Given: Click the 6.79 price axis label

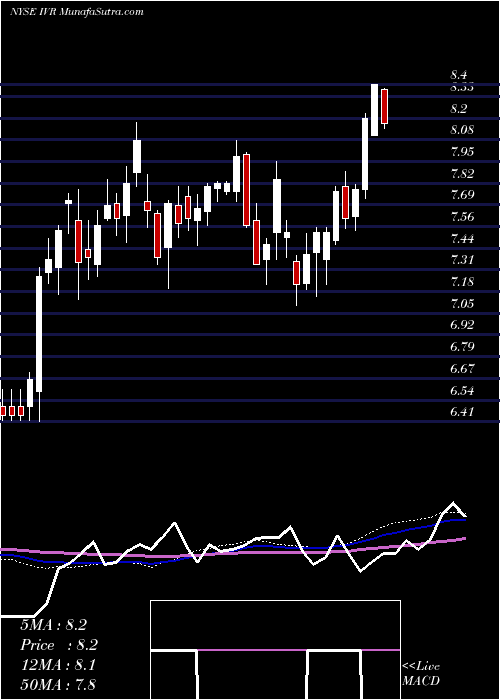Looking at the screenshot, I should (x=462, y=346).
